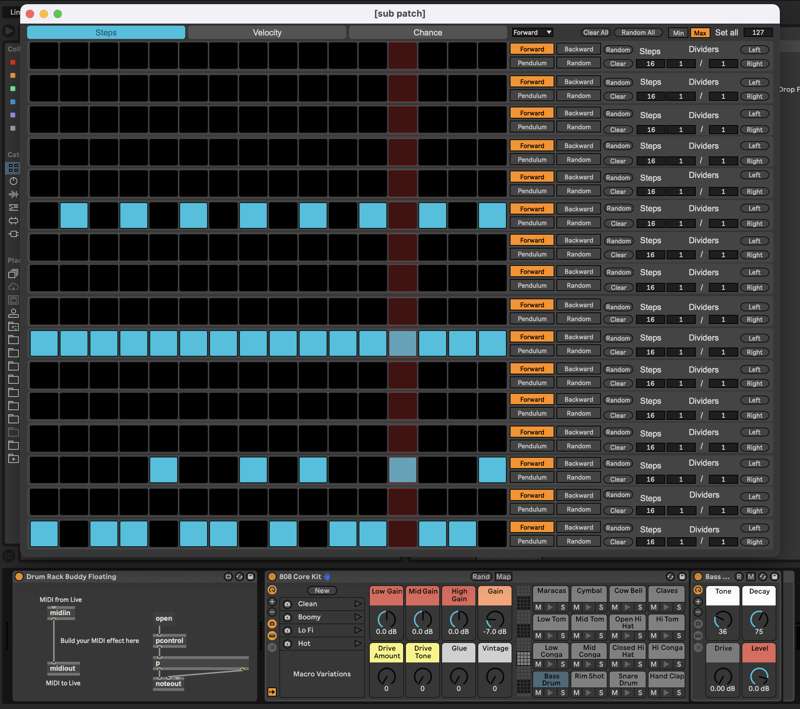
Task: Select the Snare Drum pad
Action: pos(628,679)
